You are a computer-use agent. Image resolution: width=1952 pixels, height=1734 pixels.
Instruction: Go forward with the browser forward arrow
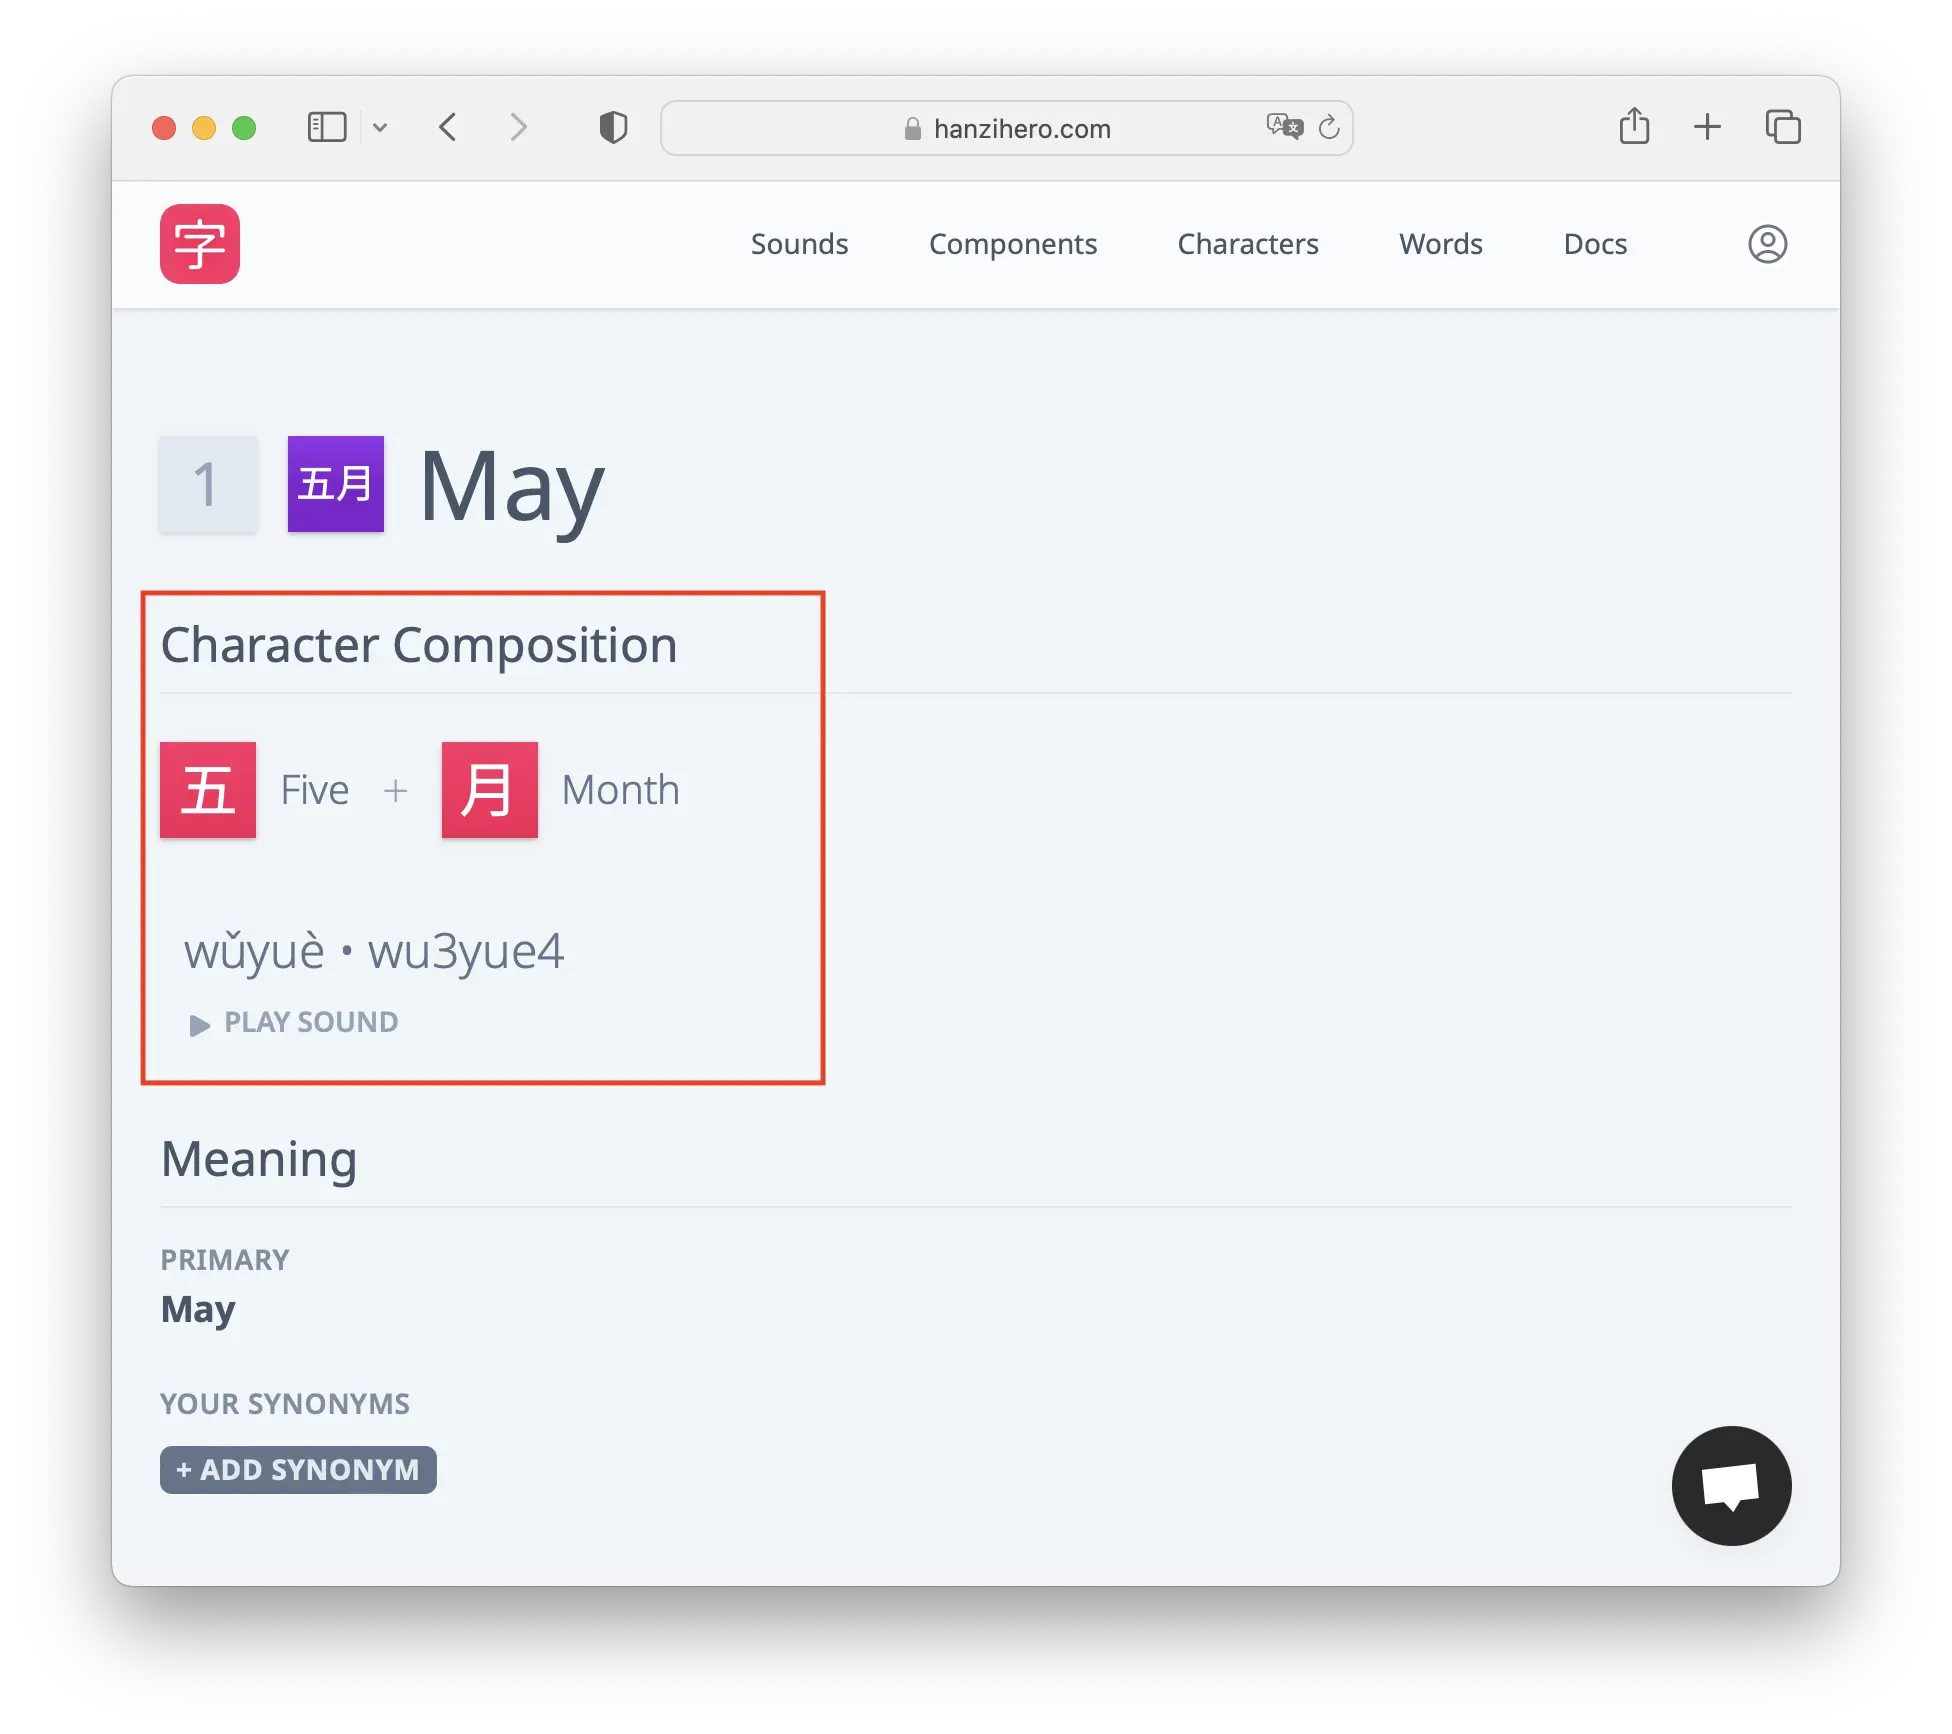coord(517,128)
